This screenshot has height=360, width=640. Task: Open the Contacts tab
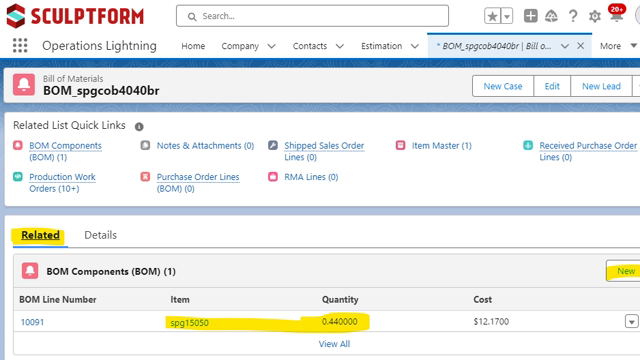click(310, 46)
